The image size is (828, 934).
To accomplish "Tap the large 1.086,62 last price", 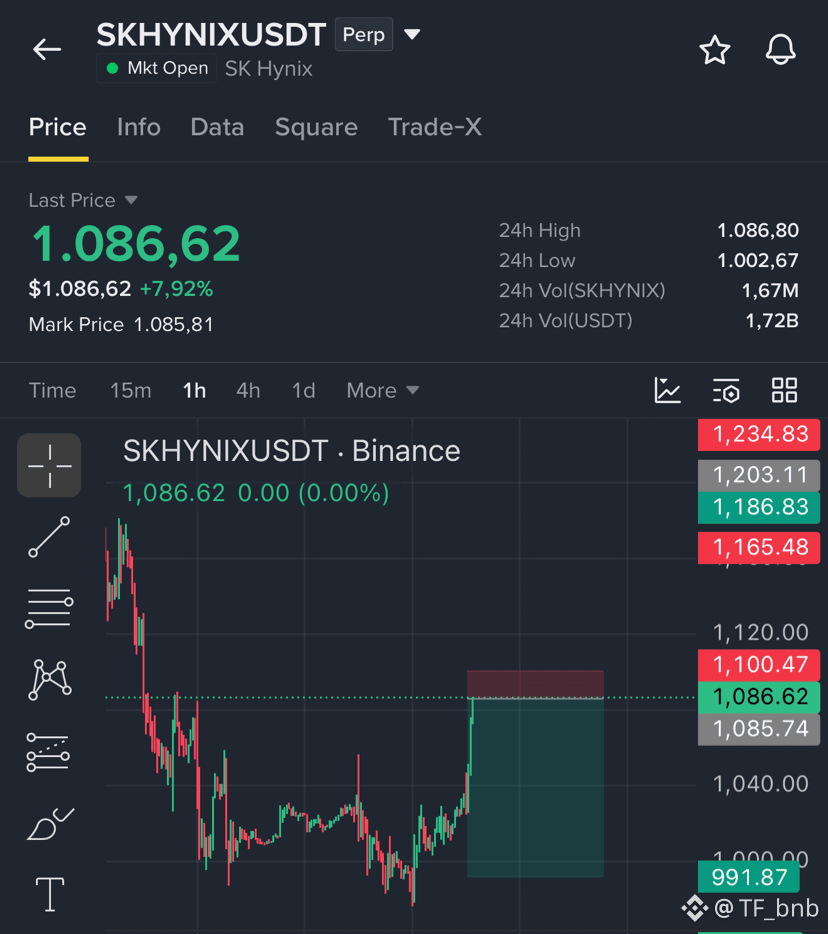I will point(135,244).
